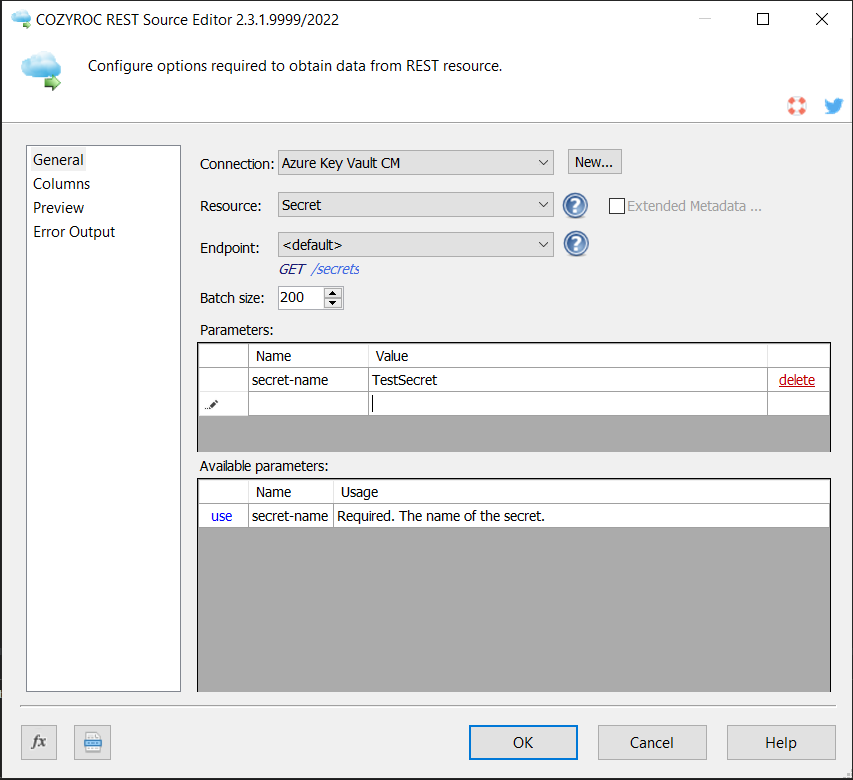The width and height of the screenshot is (853, 780).
Task: Click the New... connection button
Action: click(594, 162)
